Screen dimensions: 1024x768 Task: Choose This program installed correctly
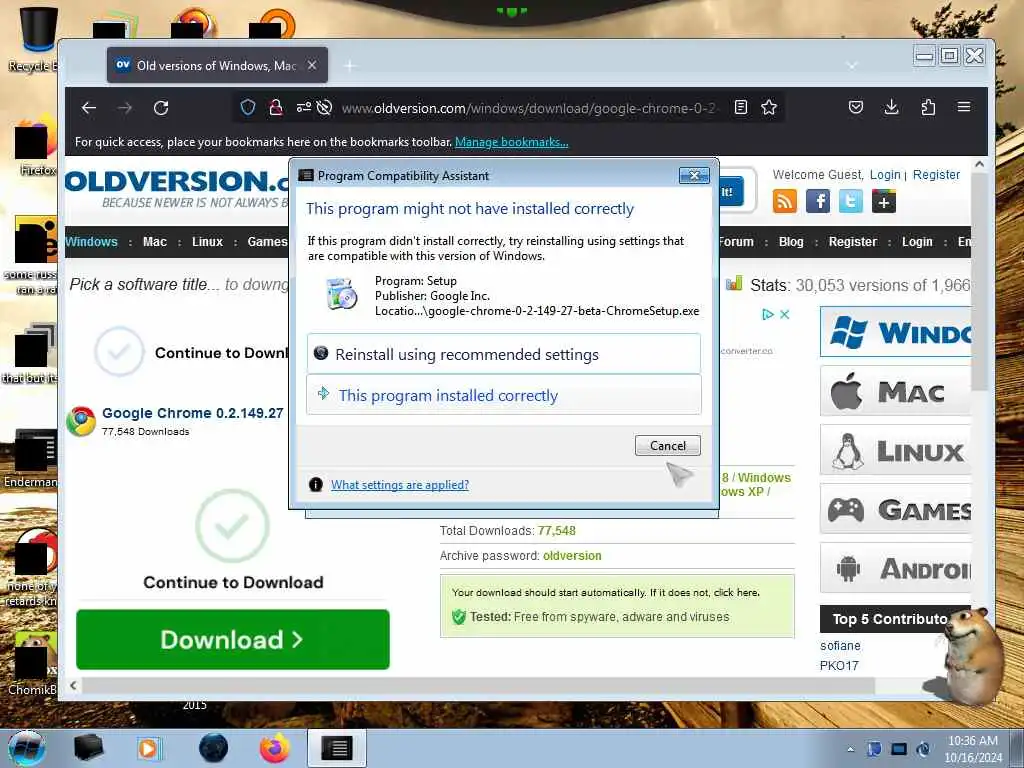click(x=504, y=395)
